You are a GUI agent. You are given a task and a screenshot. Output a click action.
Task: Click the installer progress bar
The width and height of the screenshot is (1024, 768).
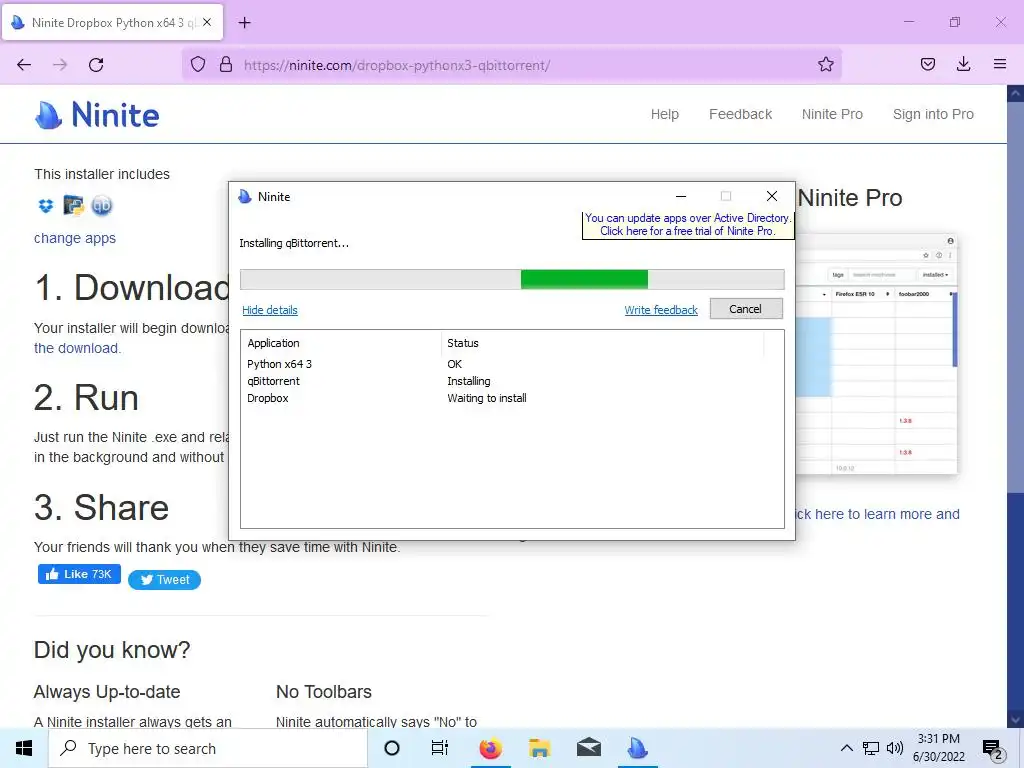[512, 280]
